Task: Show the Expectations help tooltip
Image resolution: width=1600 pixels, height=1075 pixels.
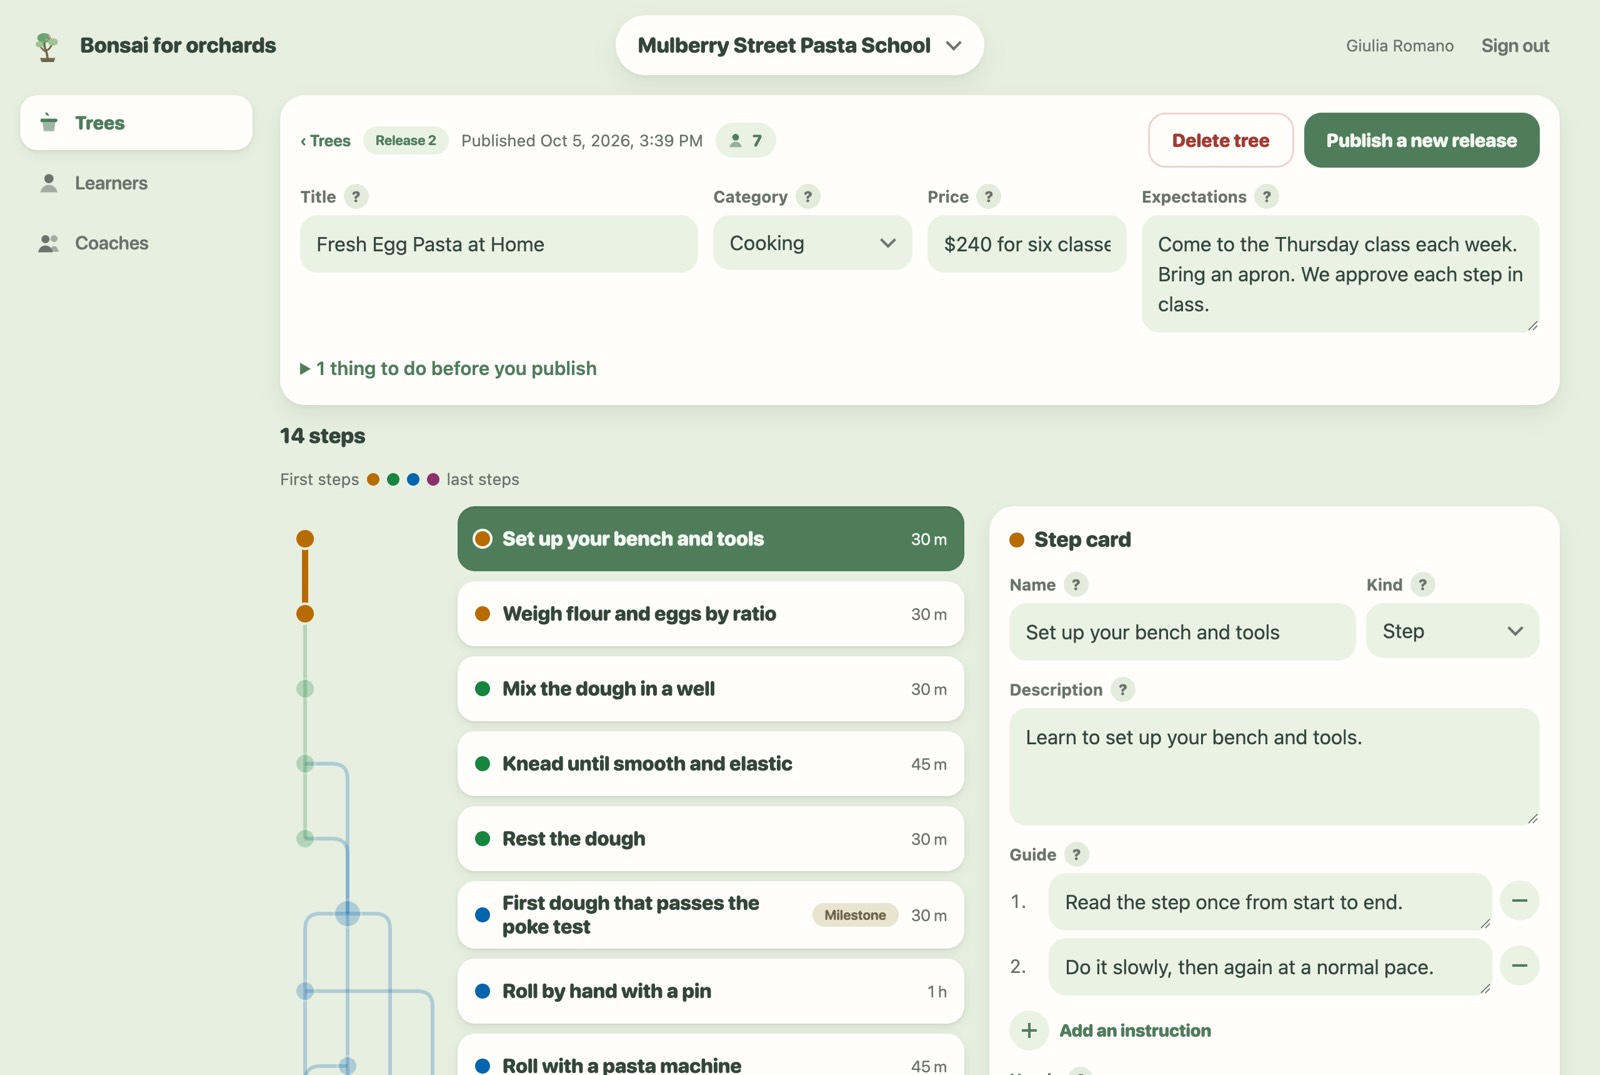Action: pyautogui.click(x=1267, y=197)
